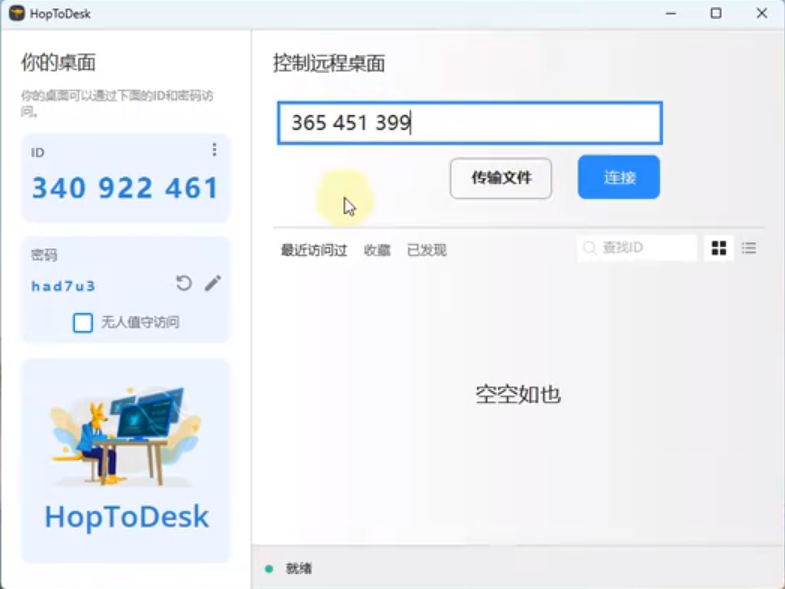This screenshot has height=589, width=785.
Task: Open the 最近访问过 tab
Action: 314,250
